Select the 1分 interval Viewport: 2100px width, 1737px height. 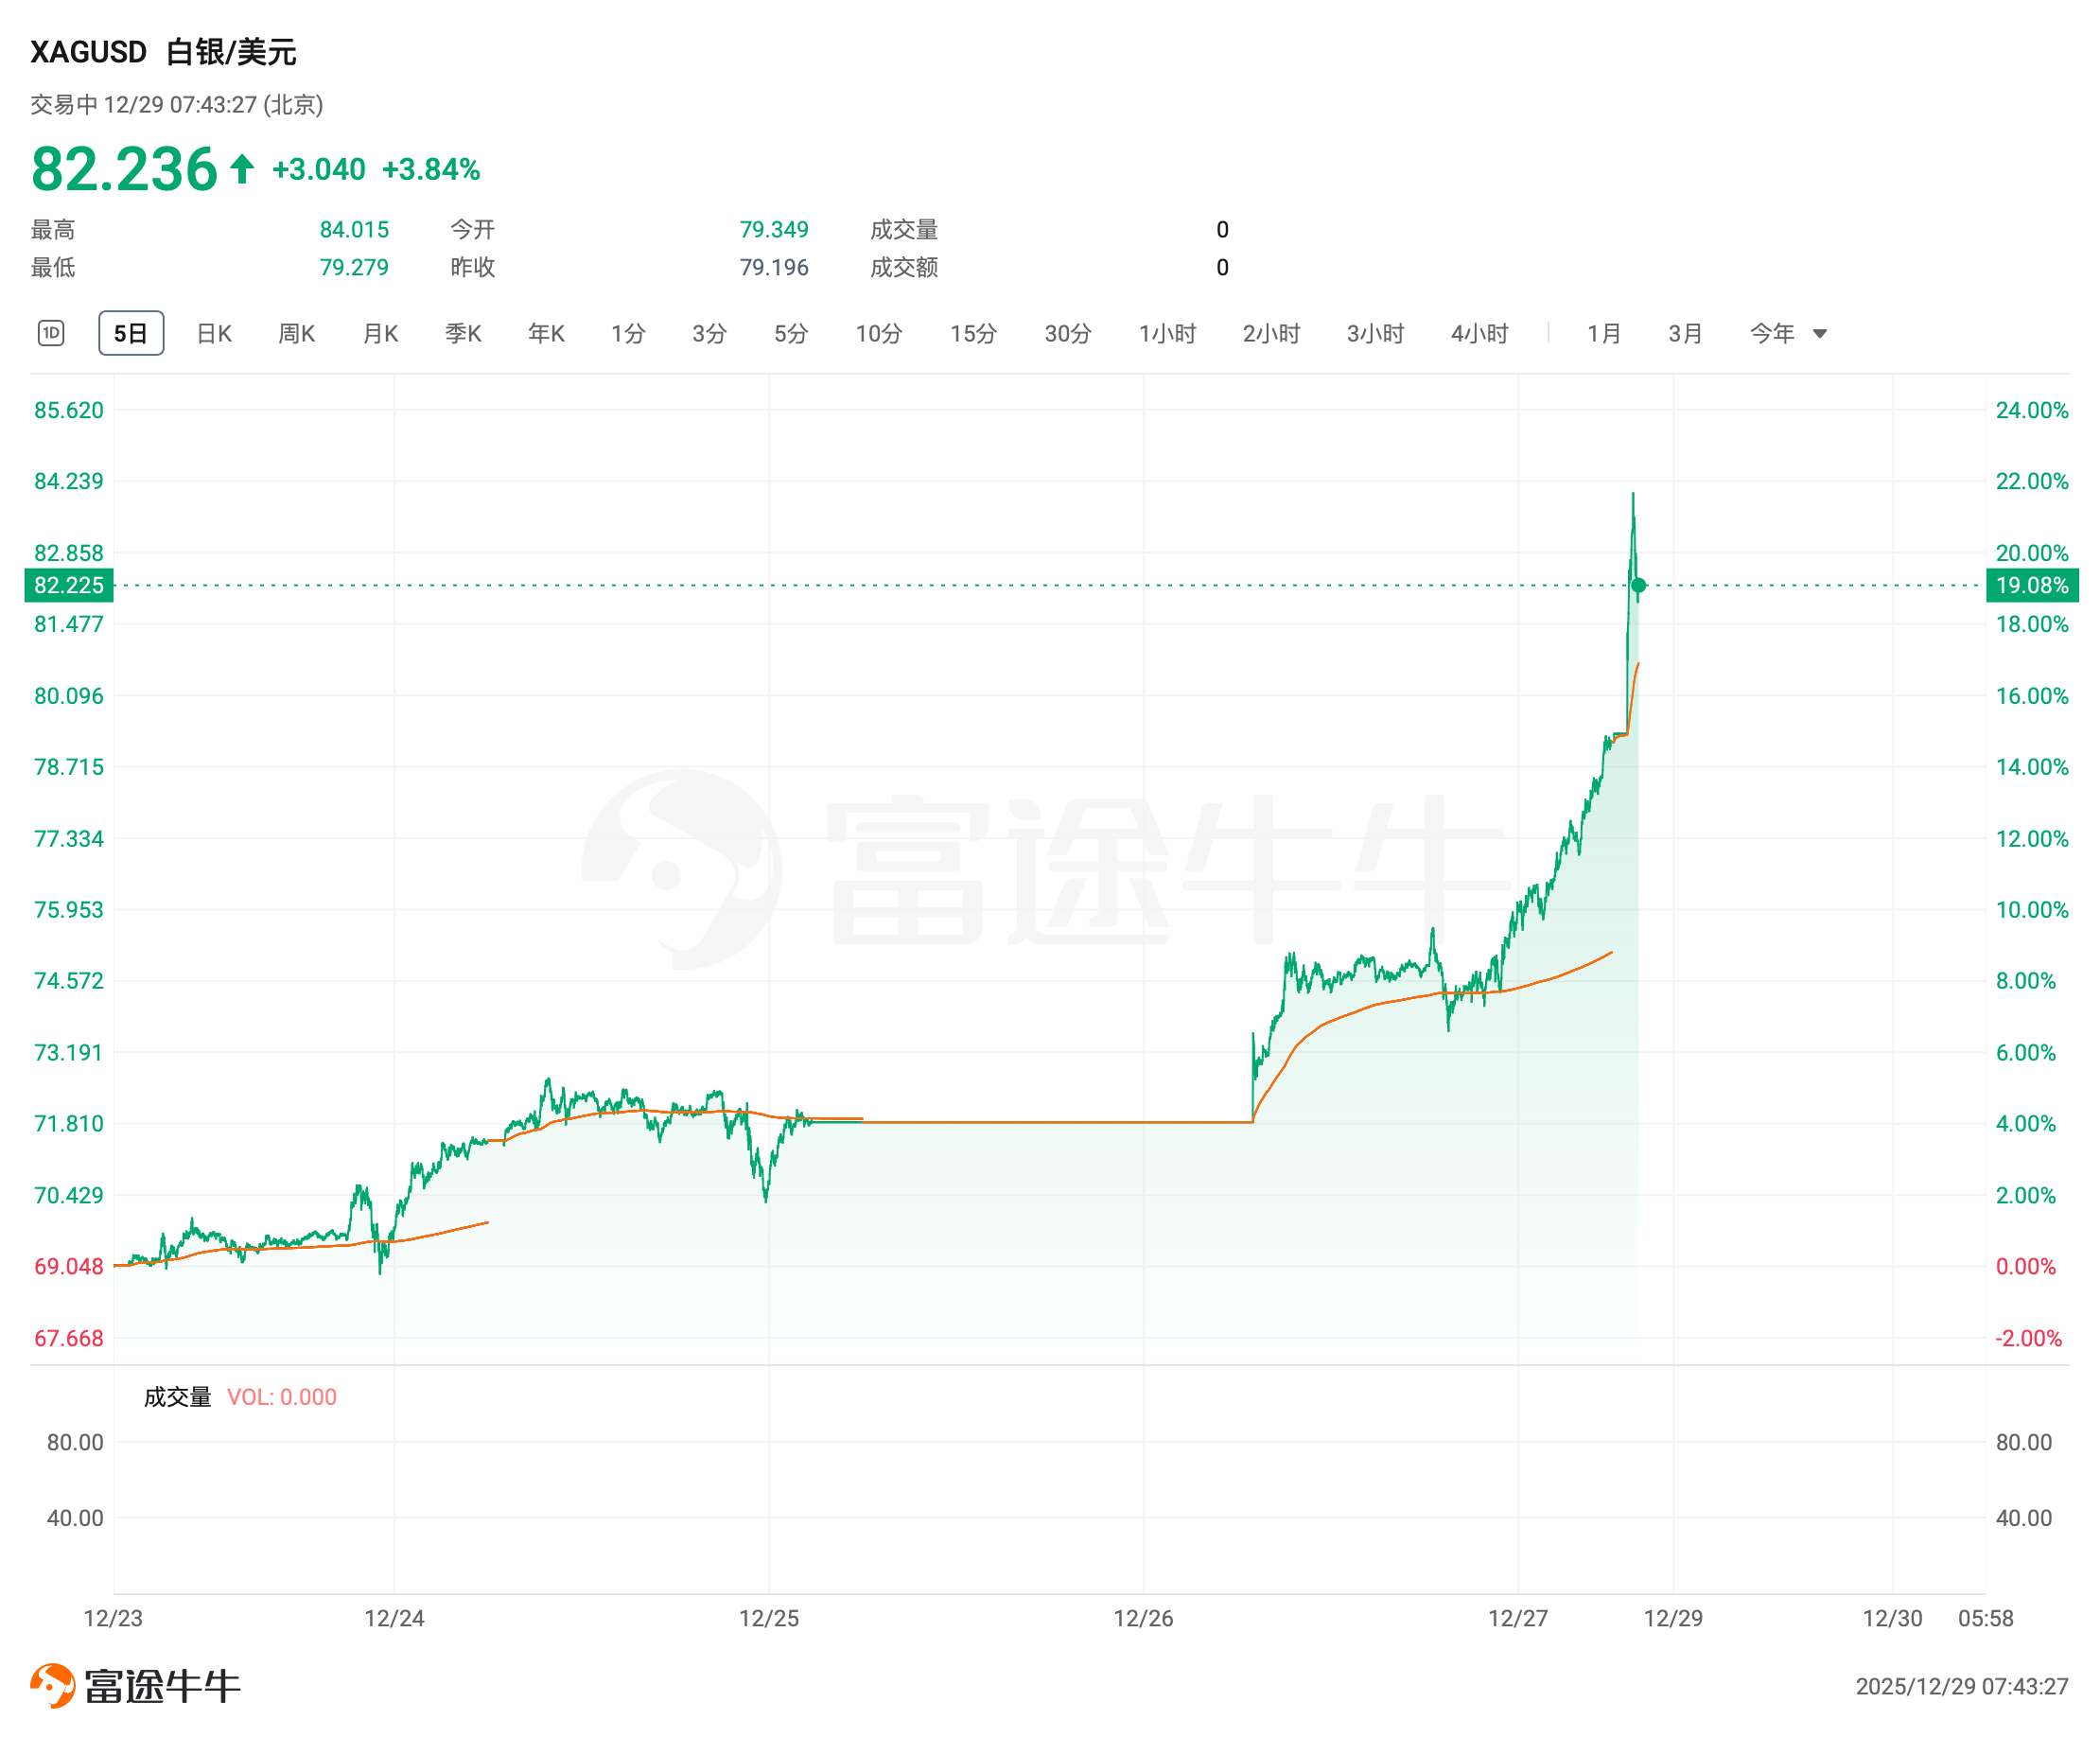click(628, 333)
